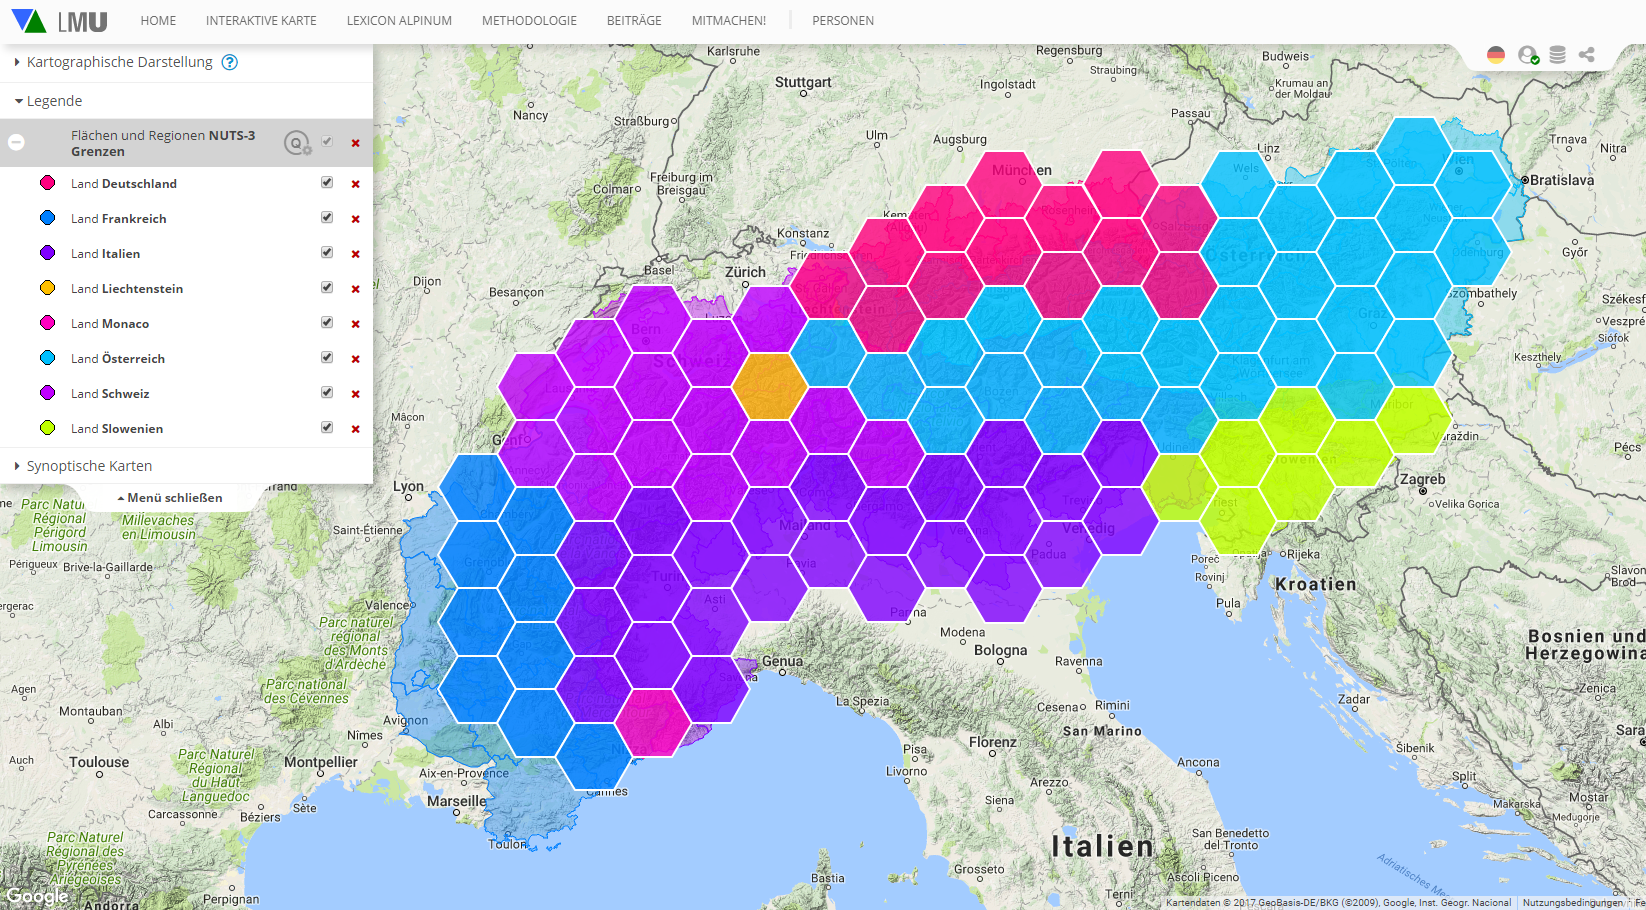1646x910 pixels.
Task: Open the user account icon
Action: coord(1527,55)
